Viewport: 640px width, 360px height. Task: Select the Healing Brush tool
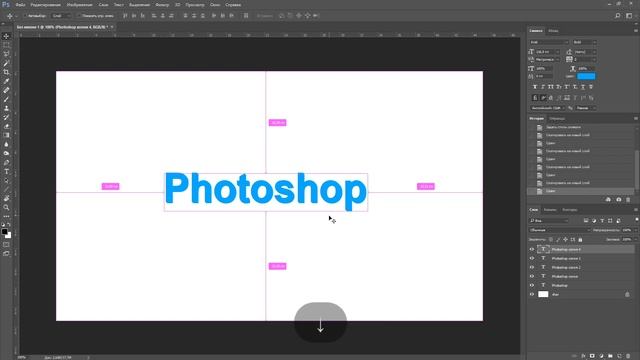click(x=6, y=90)
